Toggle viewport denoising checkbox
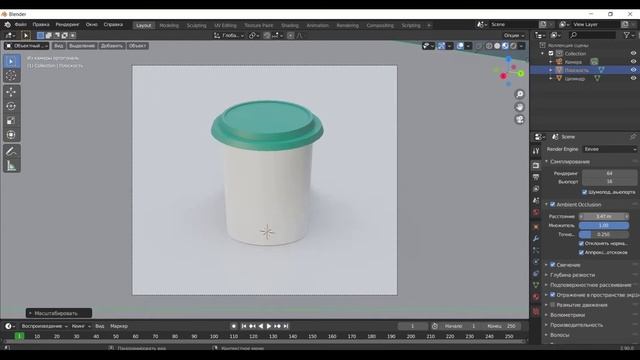This screenshot has width=640, height=360. pos(584,192)
